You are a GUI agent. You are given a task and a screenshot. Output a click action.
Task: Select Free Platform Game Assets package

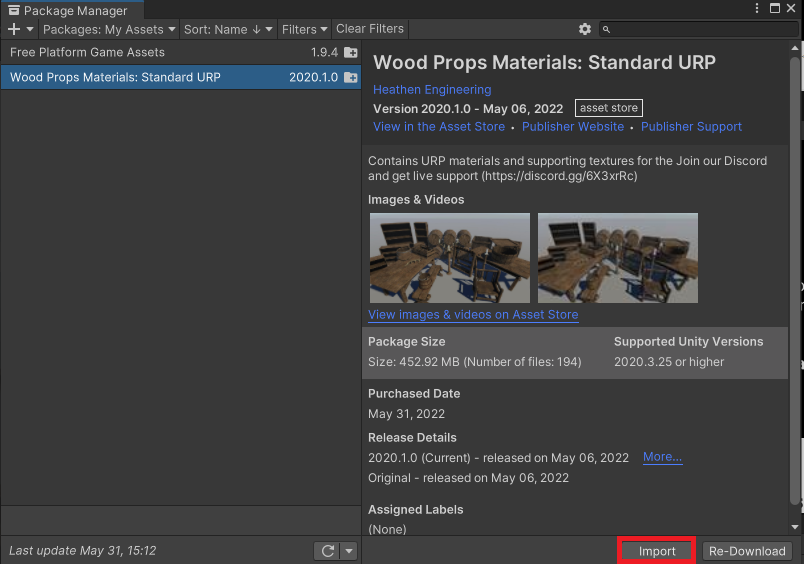pyautogui.click(x=180, y=52)
